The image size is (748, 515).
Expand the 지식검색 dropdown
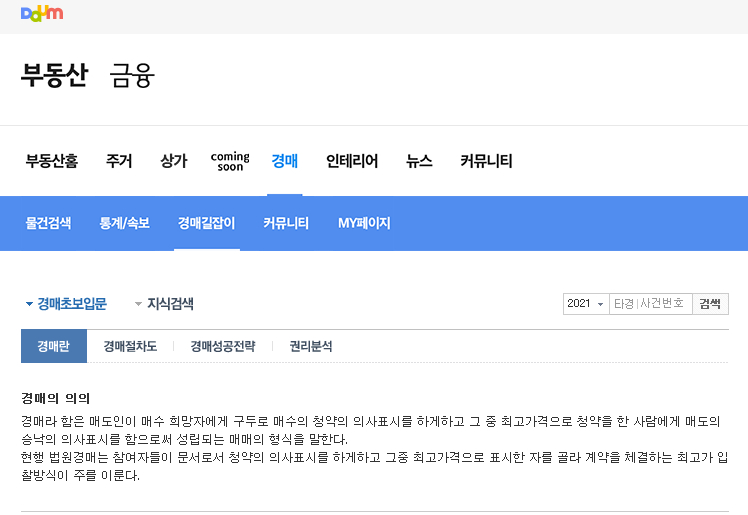[164, 304]
